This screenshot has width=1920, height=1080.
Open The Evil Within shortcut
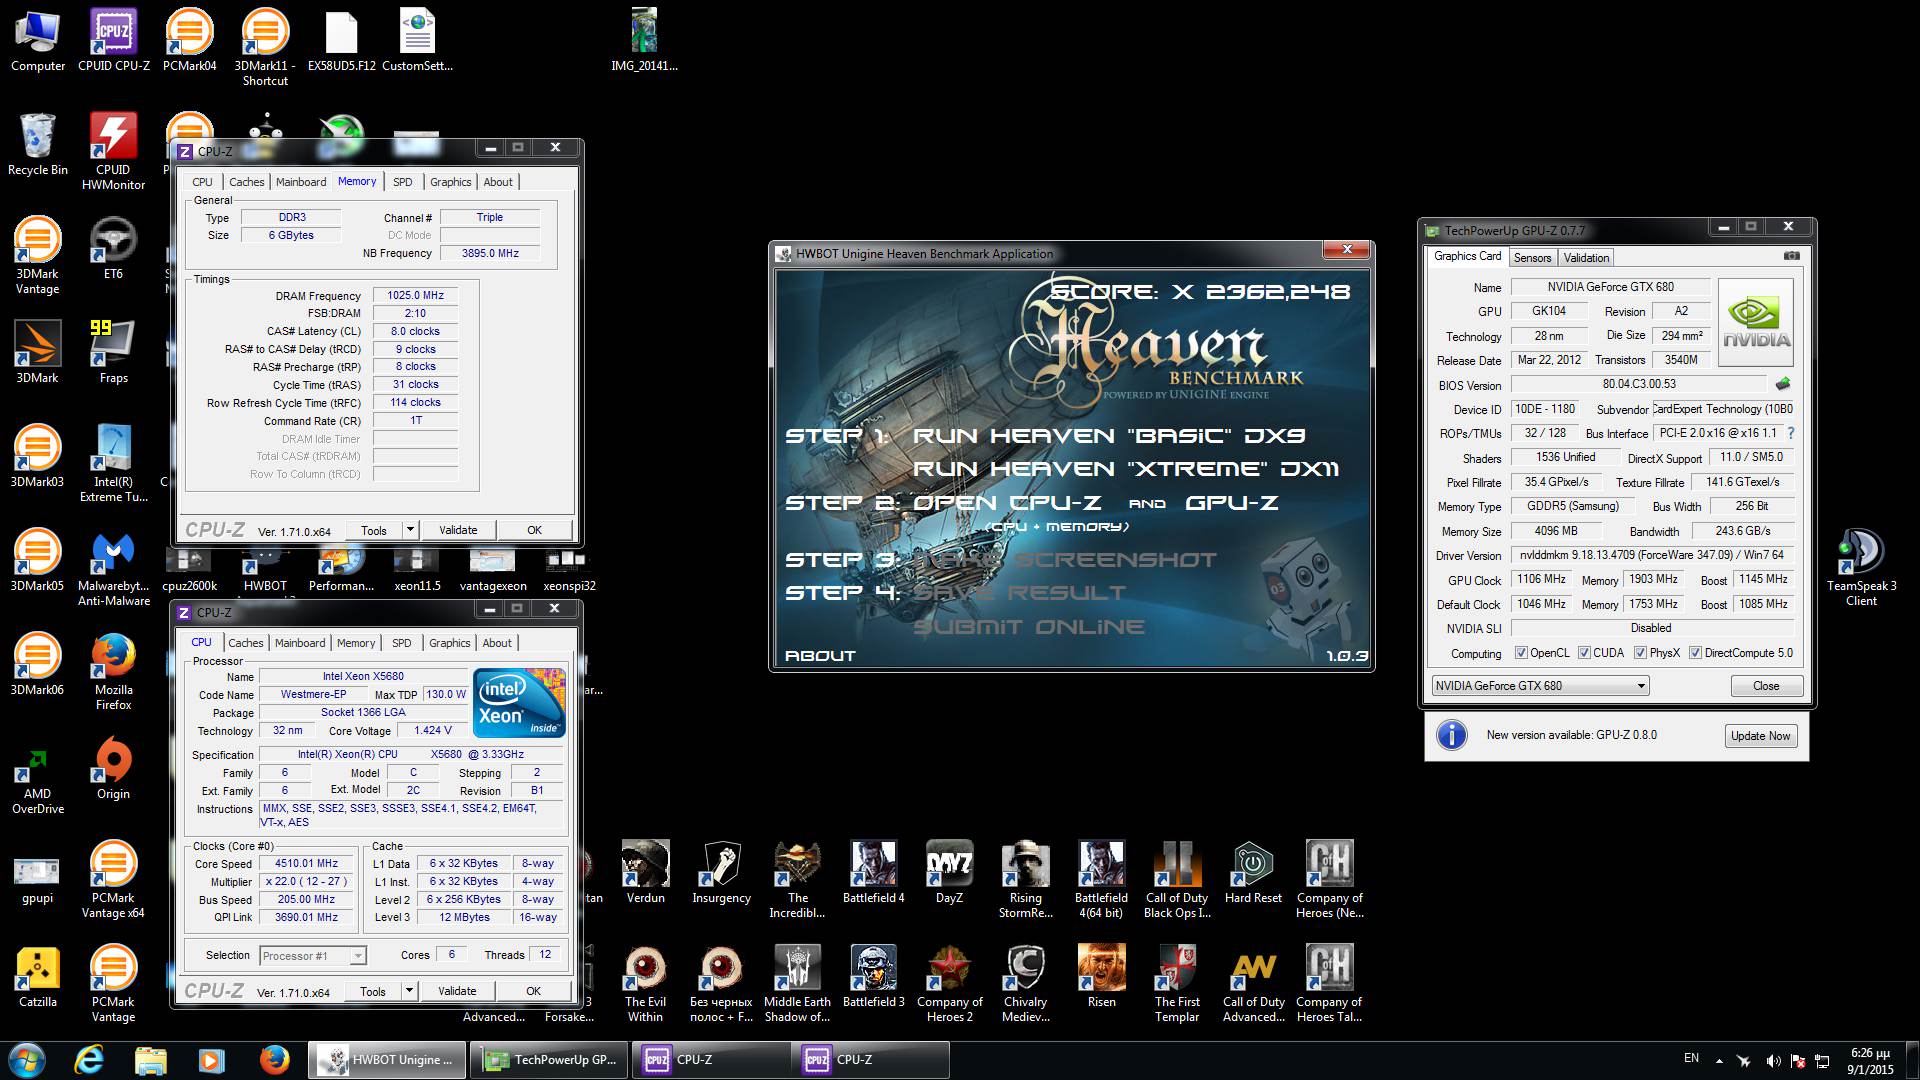tap(645, 983)
